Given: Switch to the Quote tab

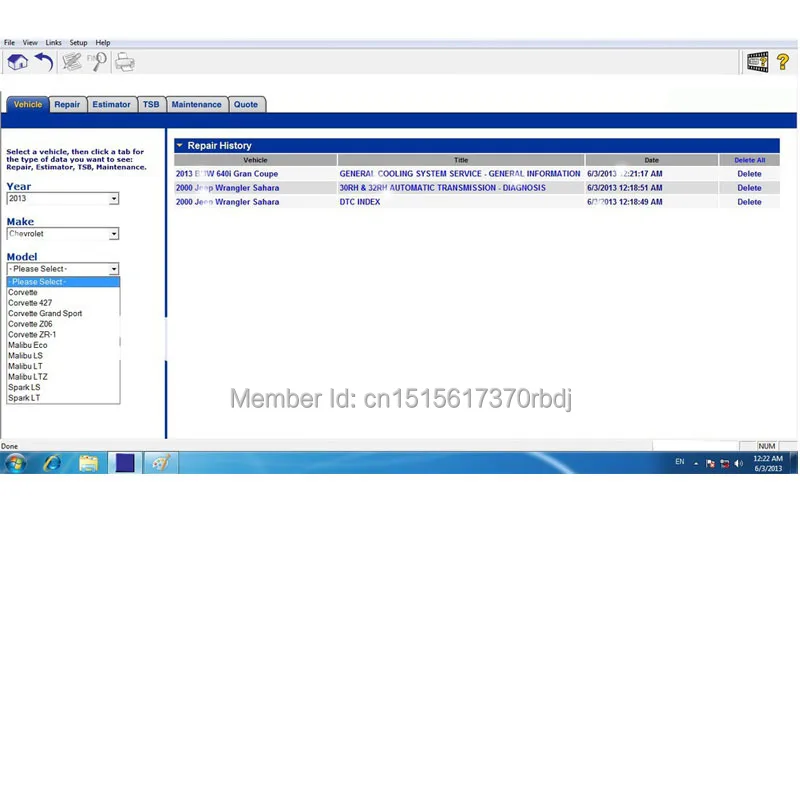Looking at the screenshot, I should point(246,104).
